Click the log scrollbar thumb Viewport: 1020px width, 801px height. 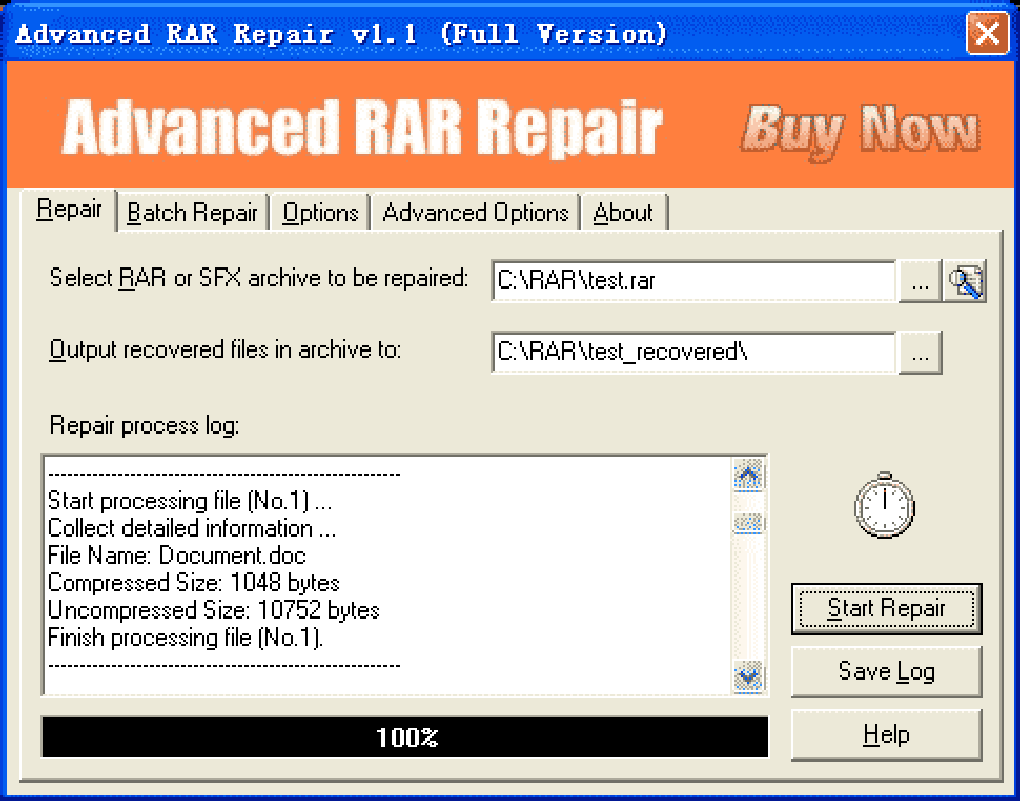[x=748, y=523]
